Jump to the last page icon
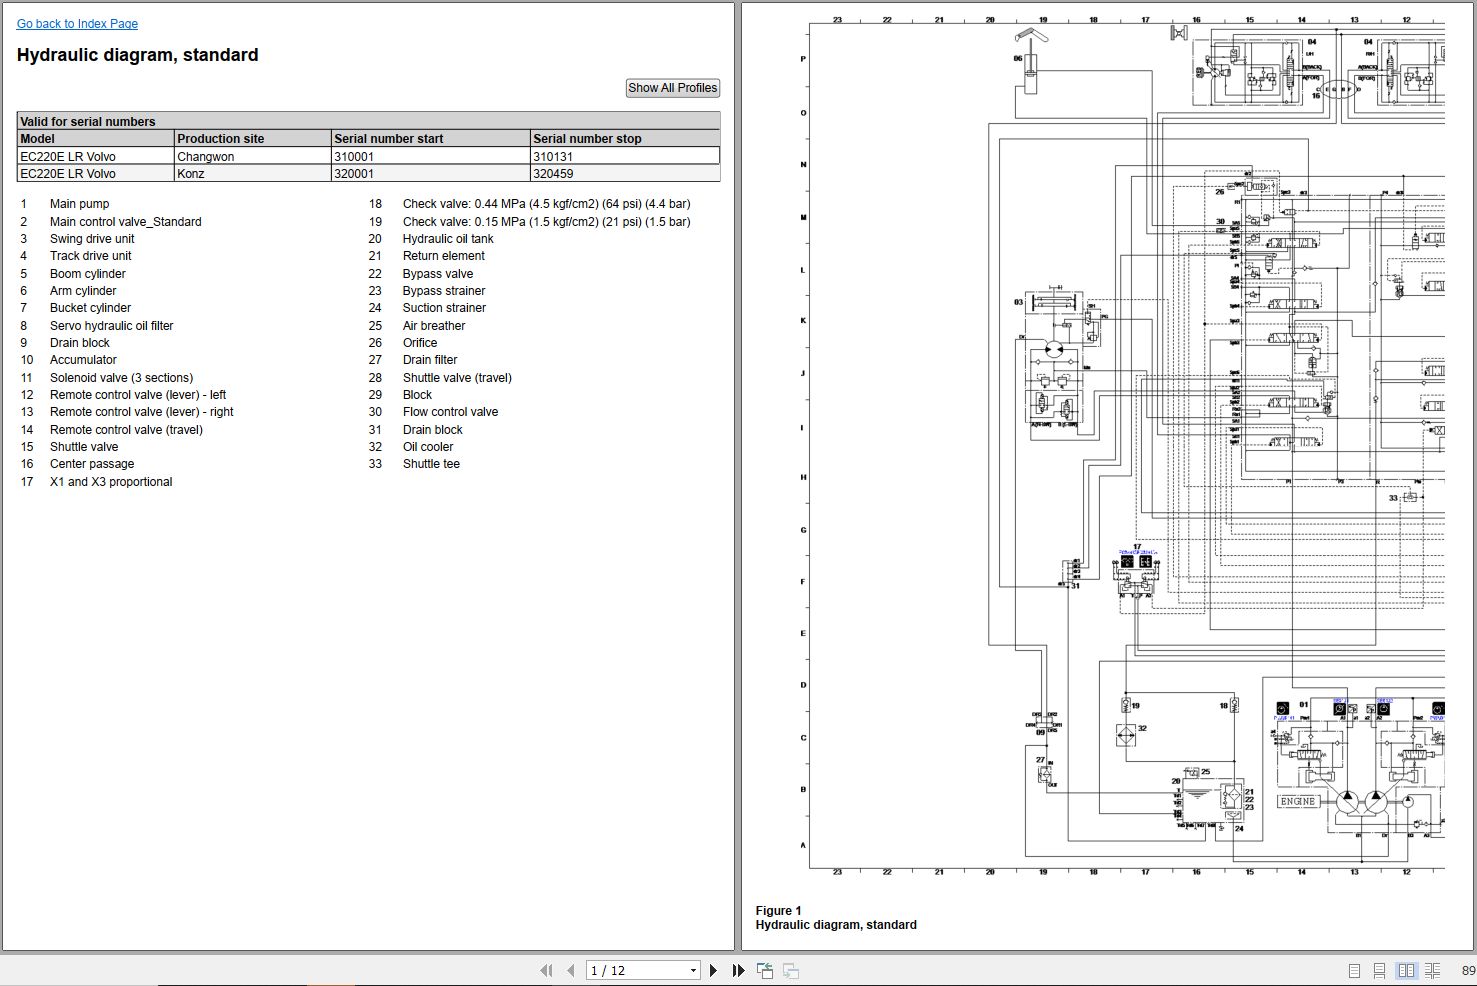The width and height of the screenshot is (1477, 986). [738, 970]
